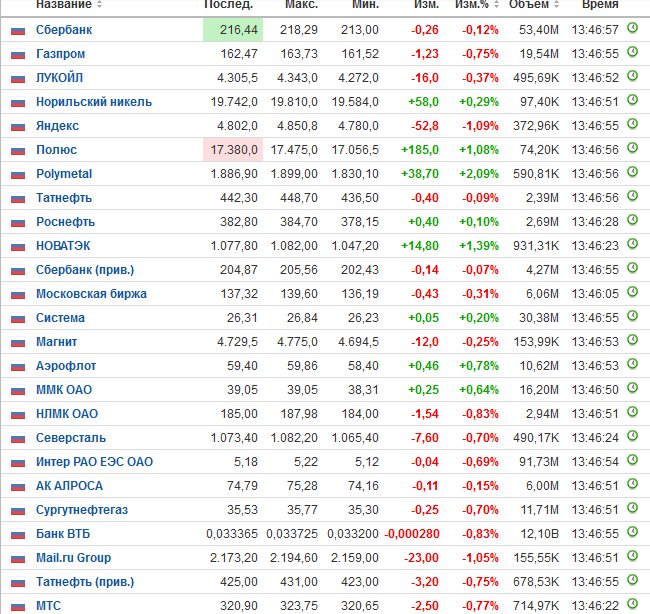Open the Polymetal stock link

coord(64,174)
